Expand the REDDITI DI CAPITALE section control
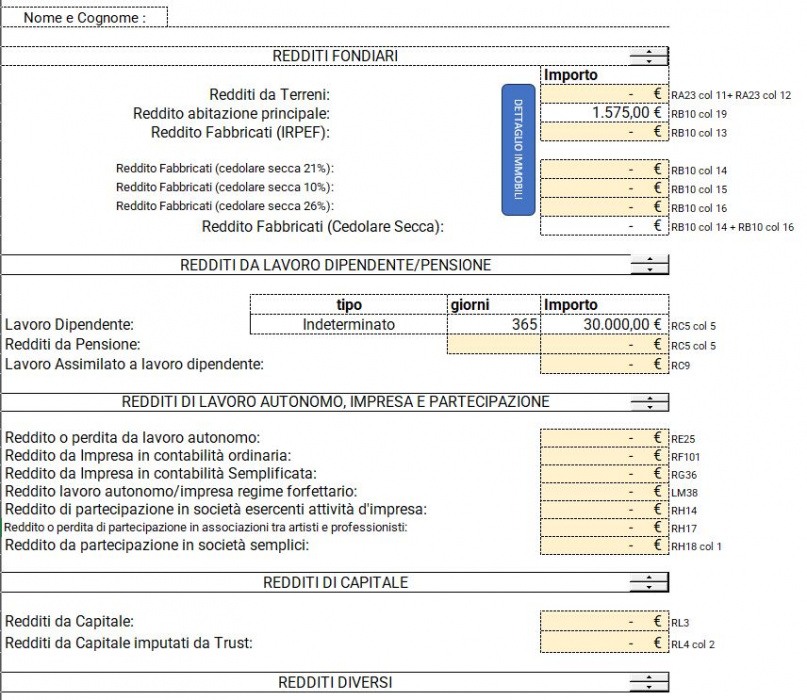Viewport: 807px width, 700px height. (x=649, y=582)
